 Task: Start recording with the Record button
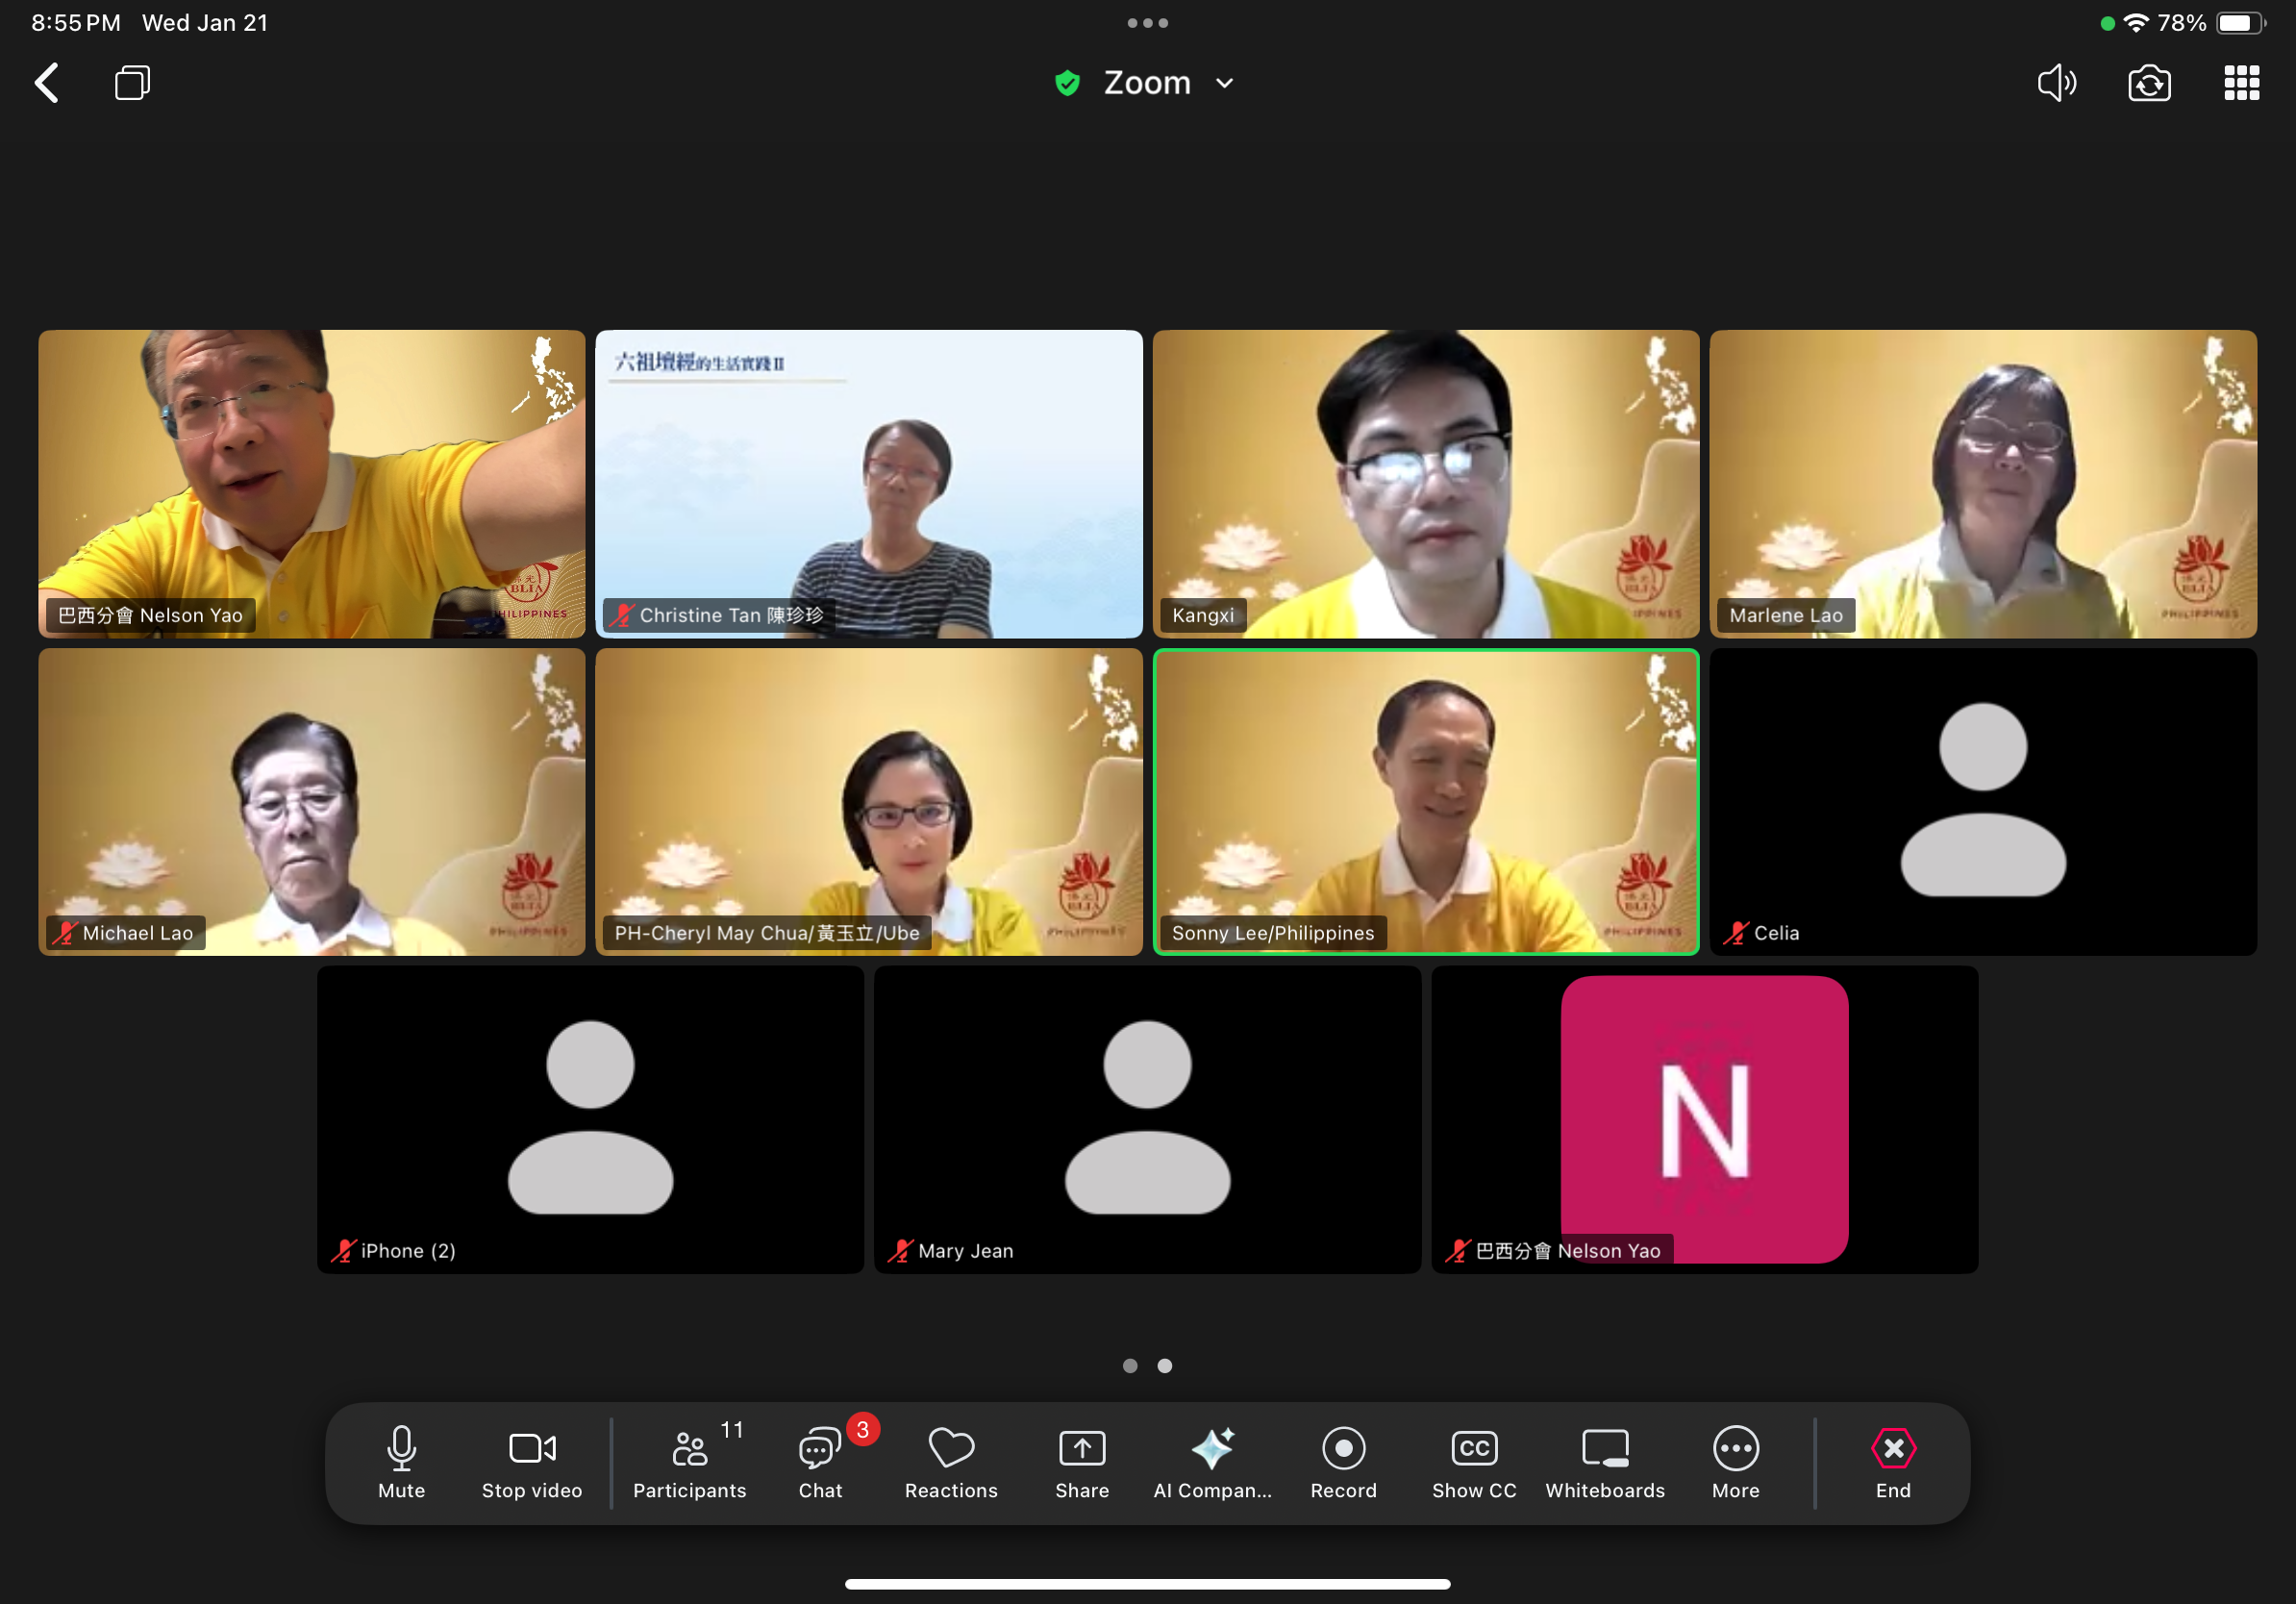[x=1343, y=1461]
